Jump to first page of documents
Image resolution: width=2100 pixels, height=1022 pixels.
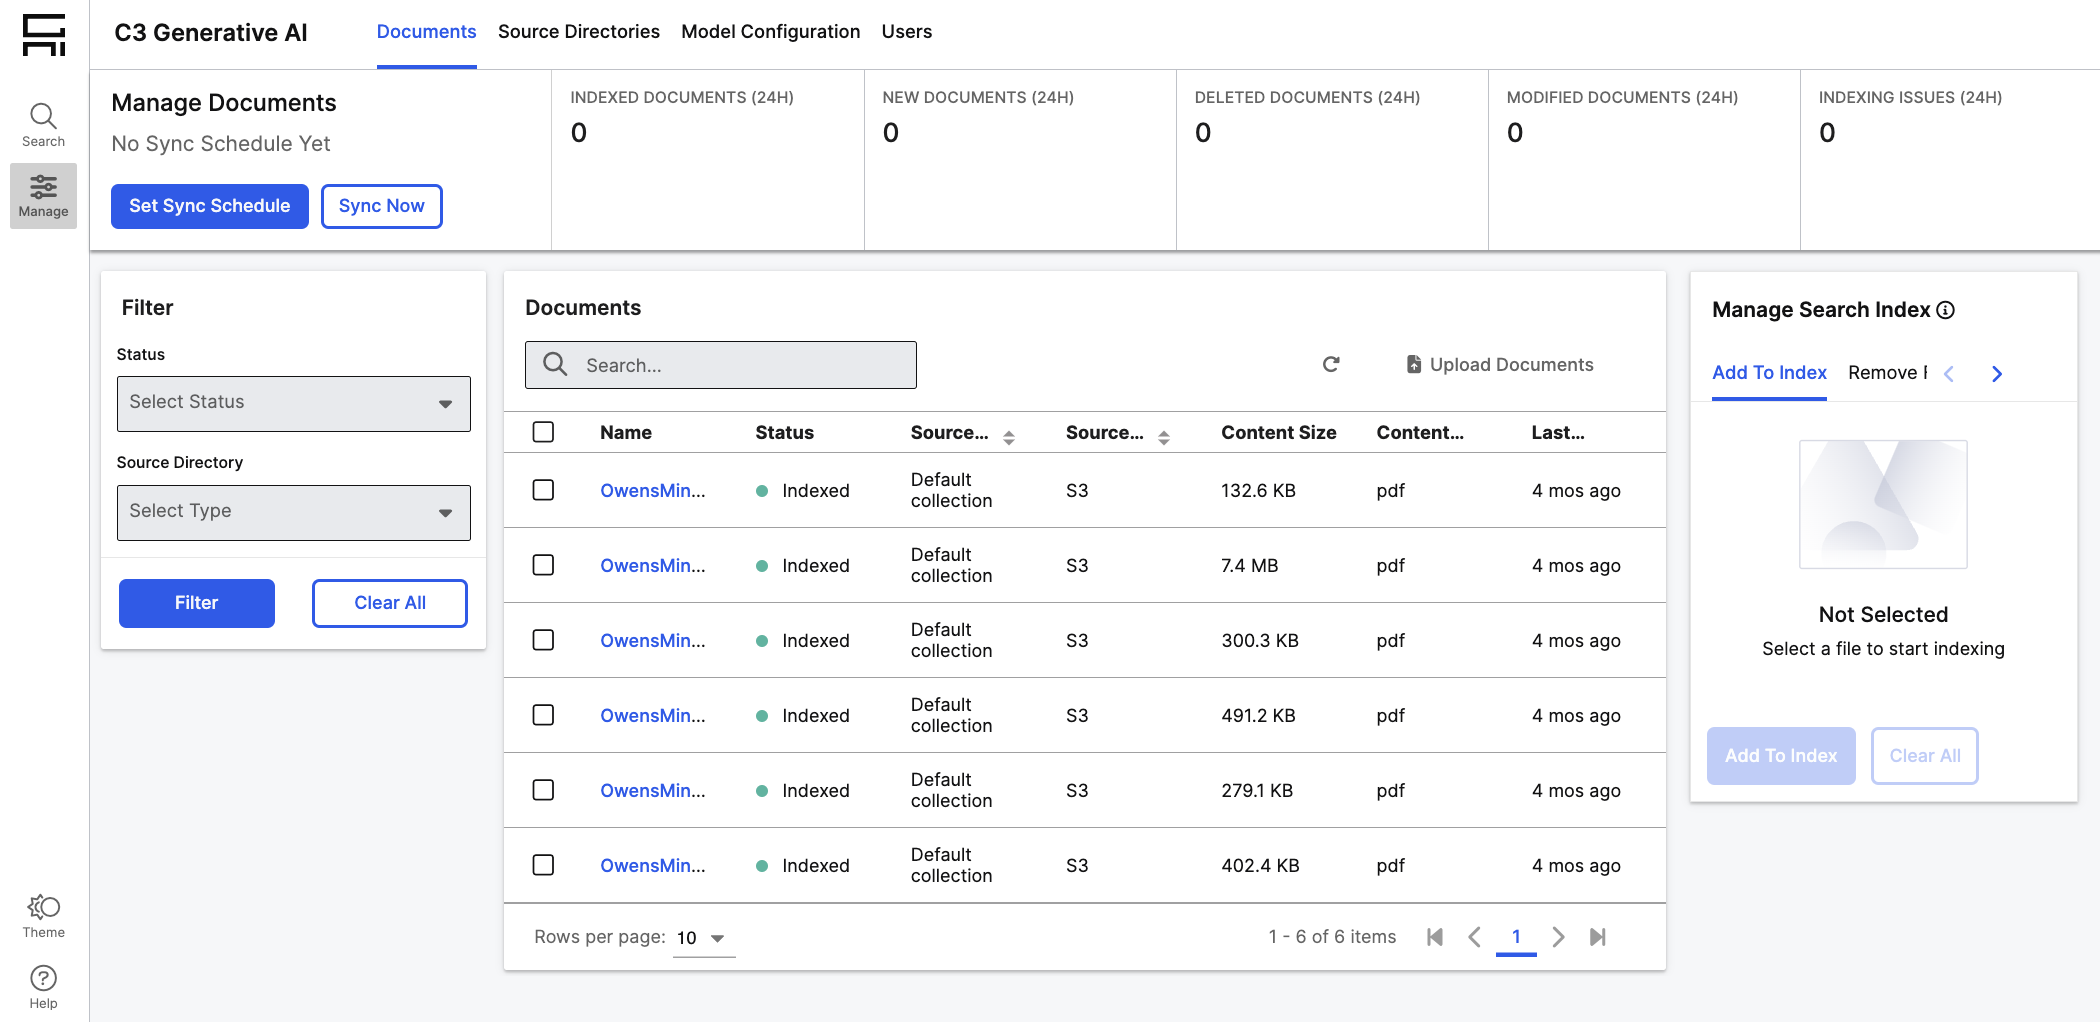[x=1435, y=937]
